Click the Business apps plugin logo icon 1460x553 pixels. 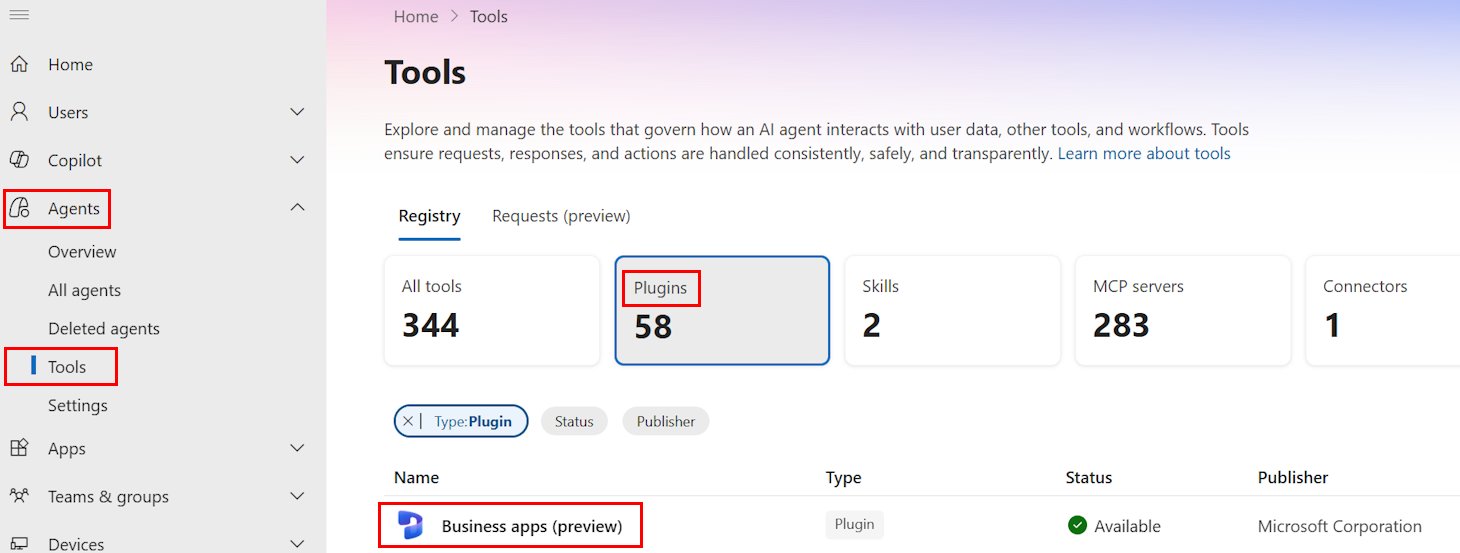tap(410, 526)
